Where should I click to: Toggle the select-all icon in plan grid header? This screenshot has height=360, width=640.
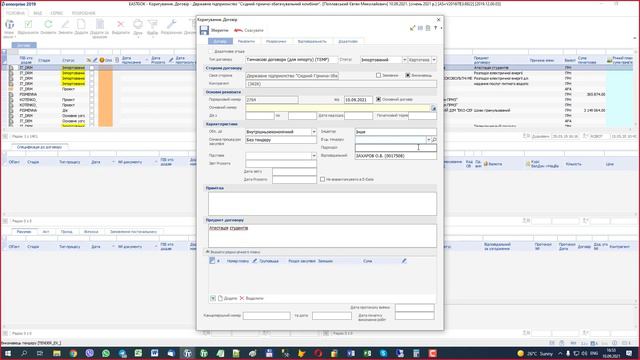(x=212, y=261)
